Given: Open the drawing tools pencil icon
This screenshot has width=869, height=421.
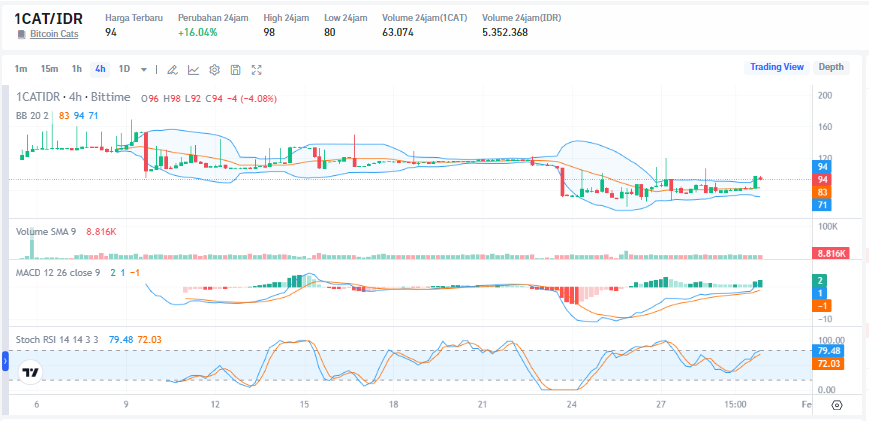Looking at the screenshot, I should click(x=172, y=70).
